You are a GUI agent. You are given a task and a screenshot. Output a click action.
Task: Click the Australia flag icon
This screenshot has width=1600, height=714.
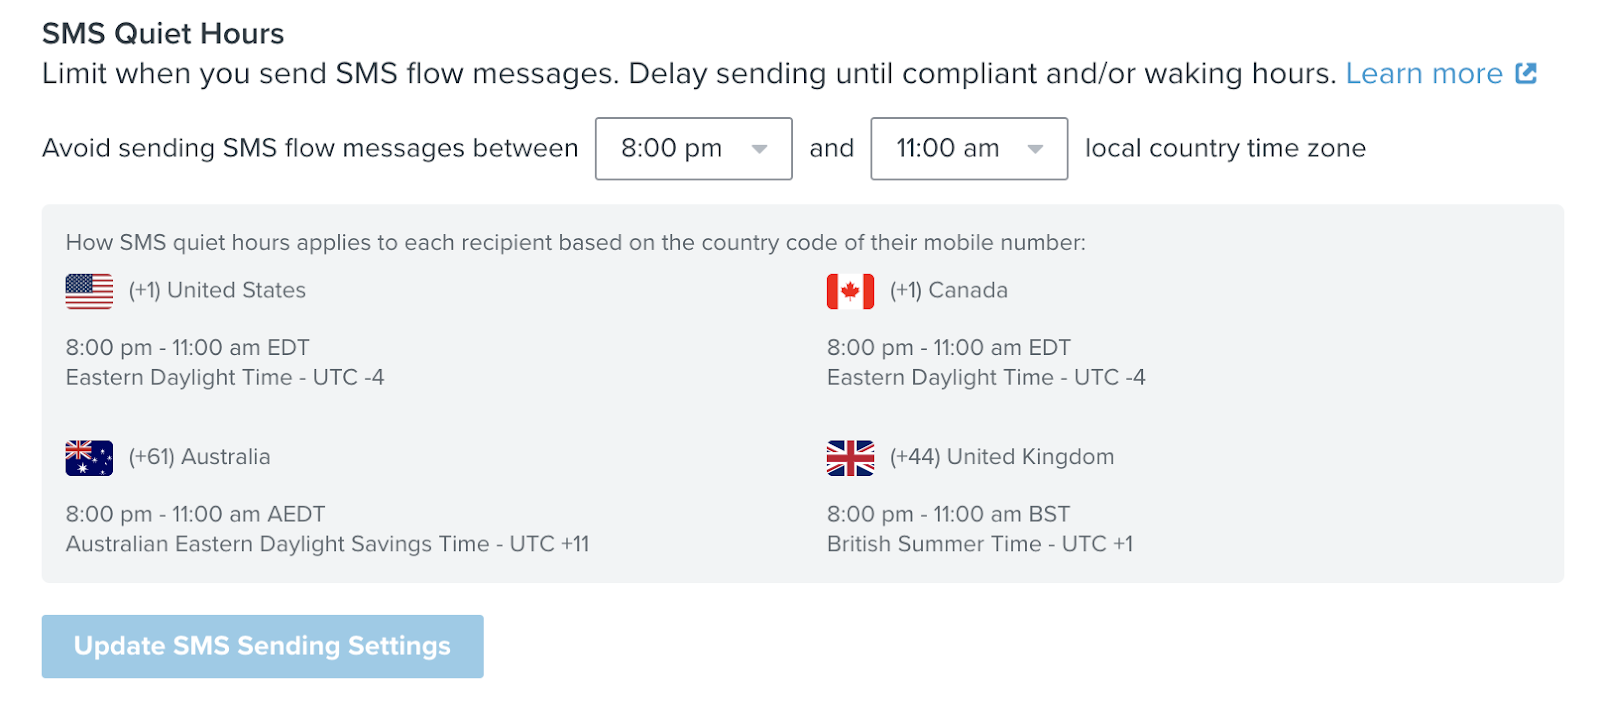(89, 458)
